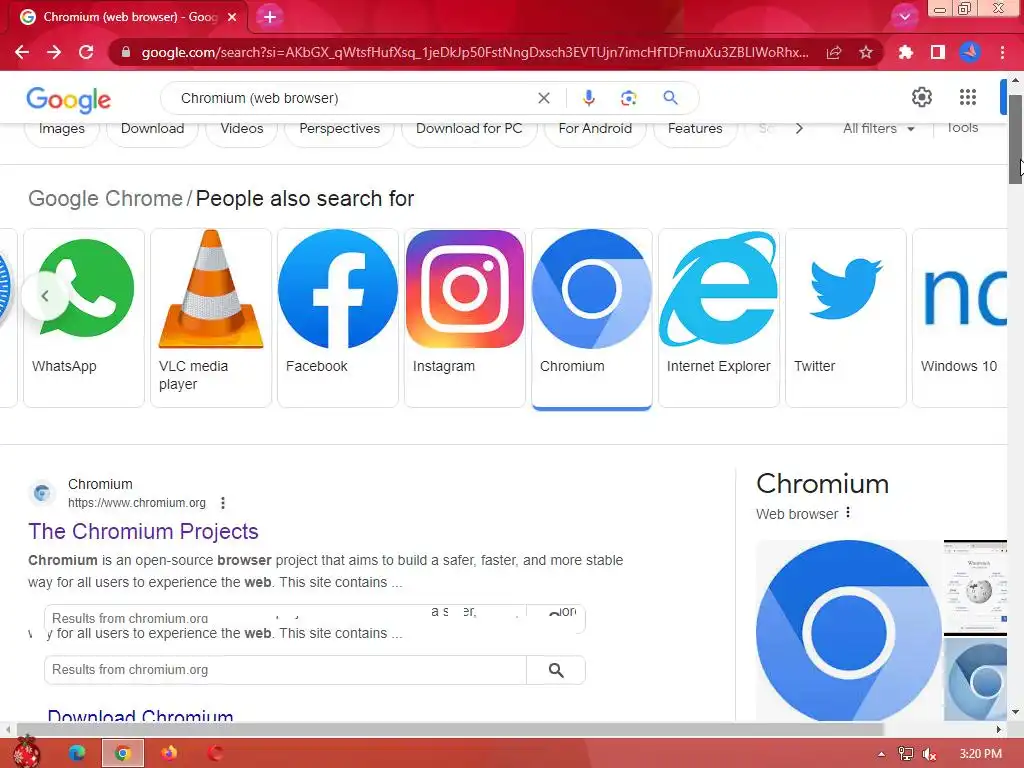
Task: Close the Chromium (web browser) tab
Action: click(232, 17)
